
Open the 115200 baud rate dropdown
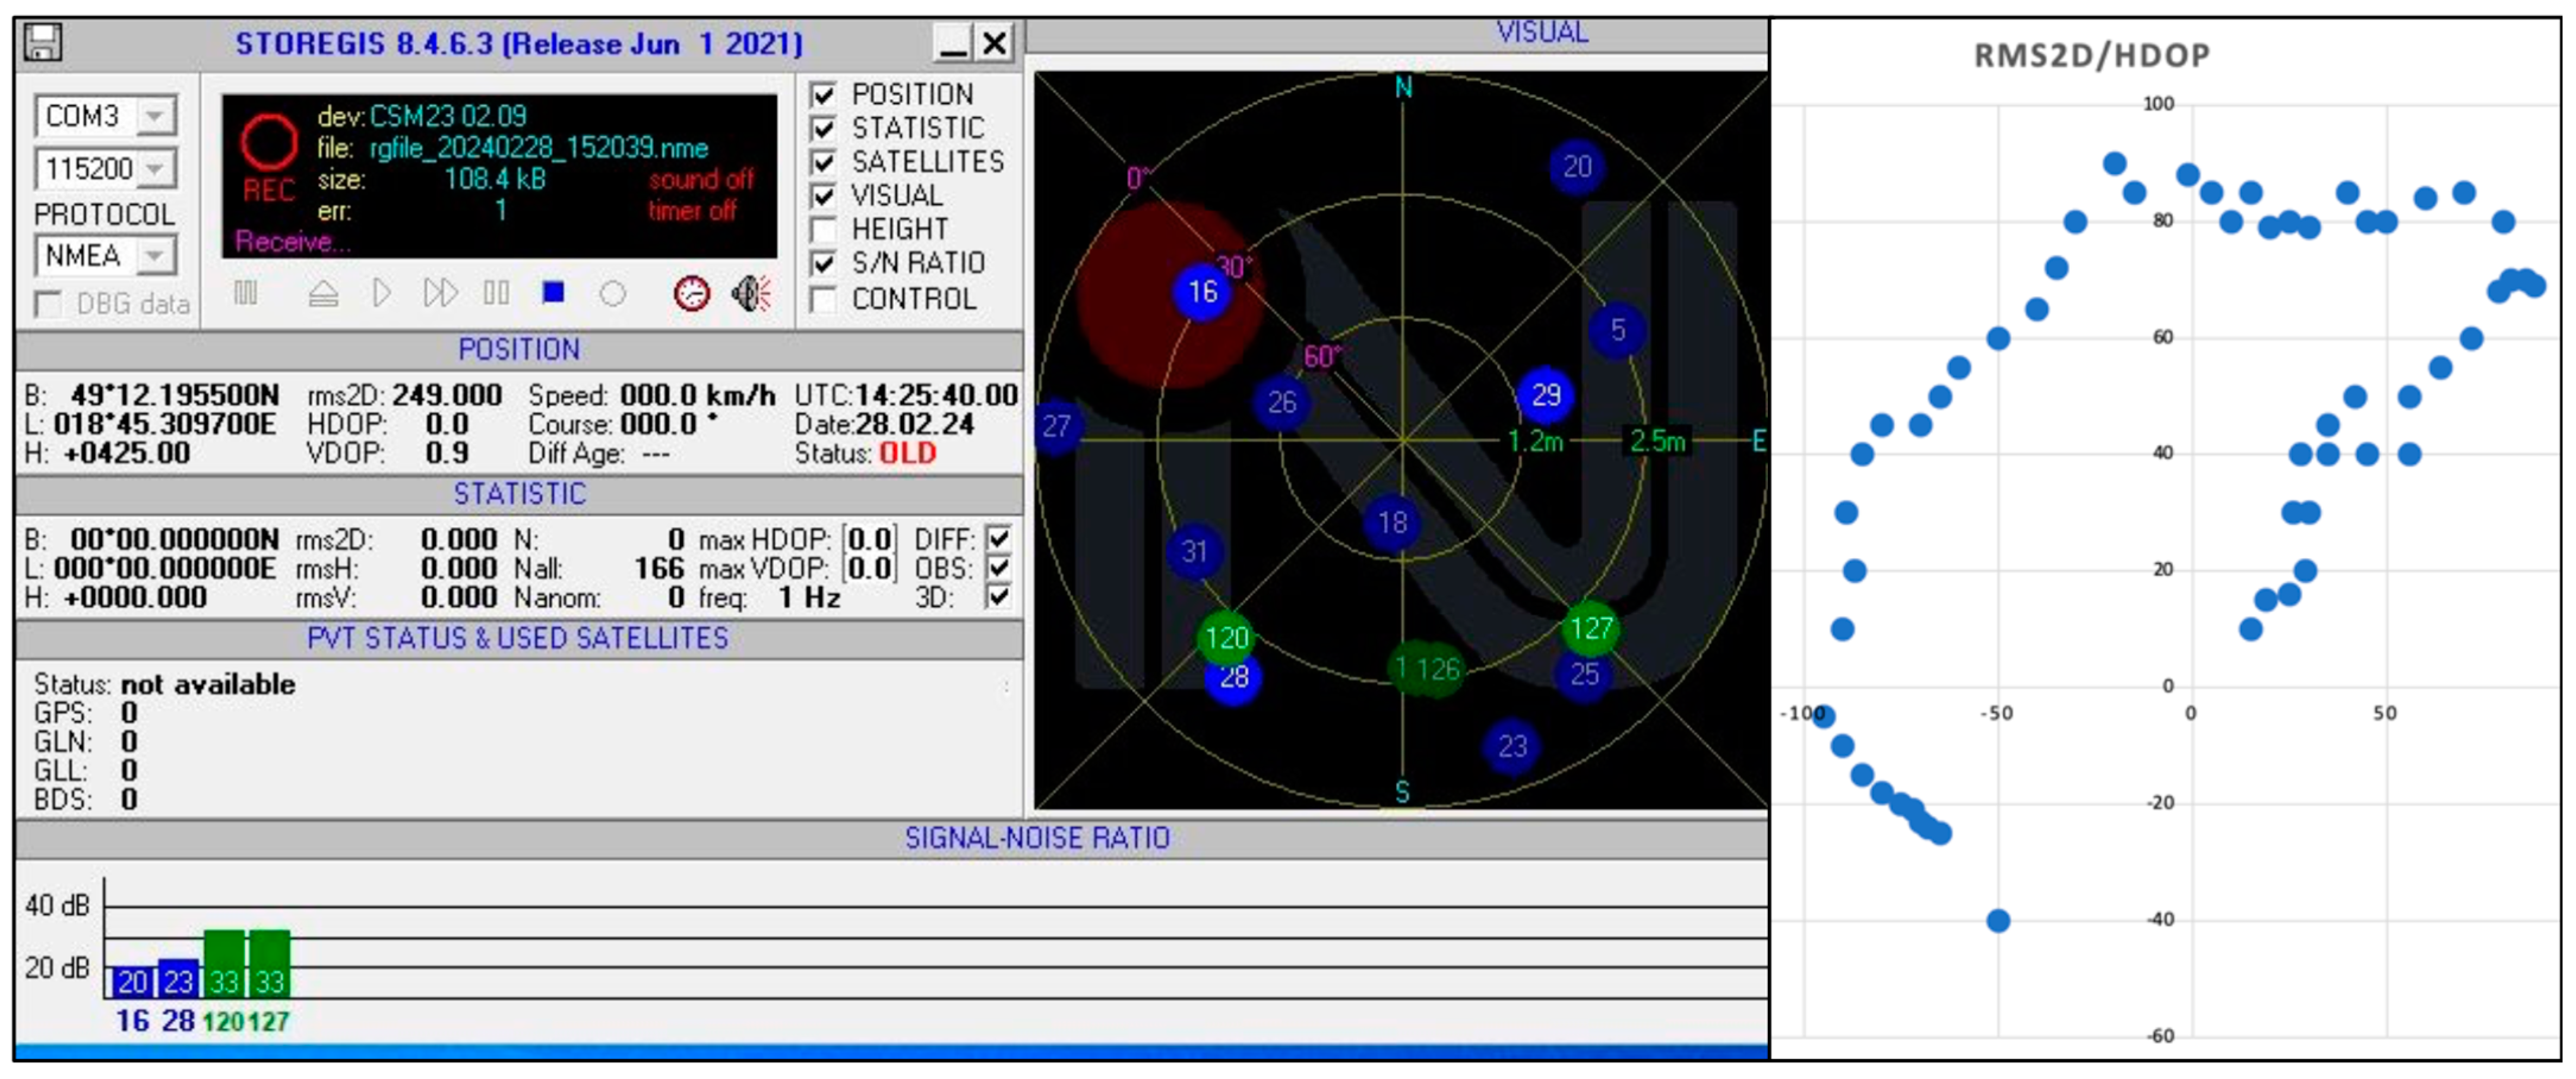coord(154,169)
